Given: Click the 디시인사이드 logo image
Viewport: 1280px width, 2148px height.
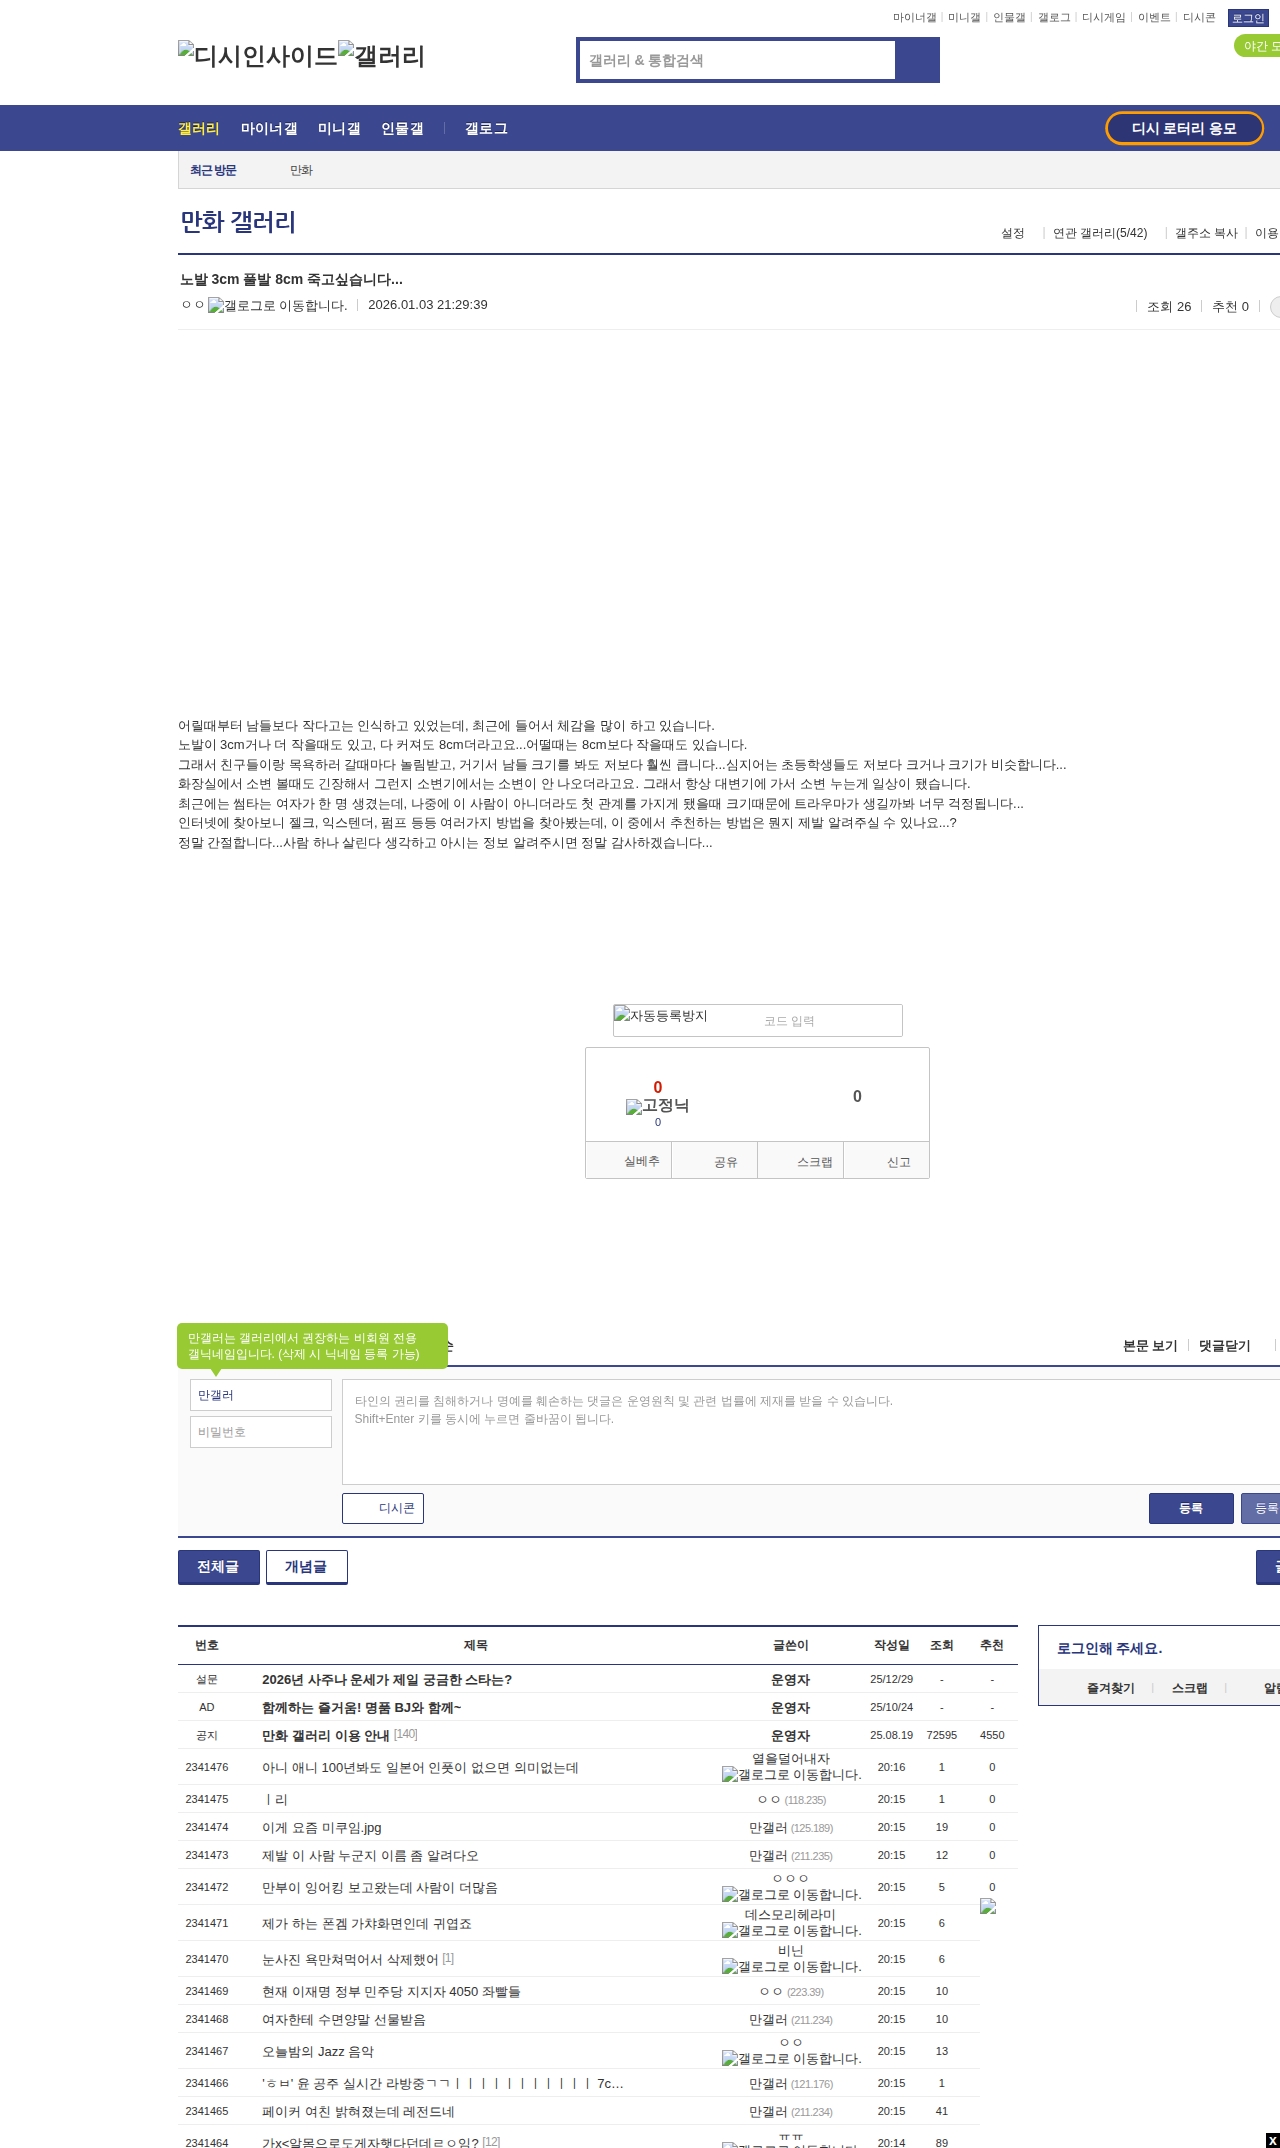Looking at the screenshot, I should (x=258, y=56).
